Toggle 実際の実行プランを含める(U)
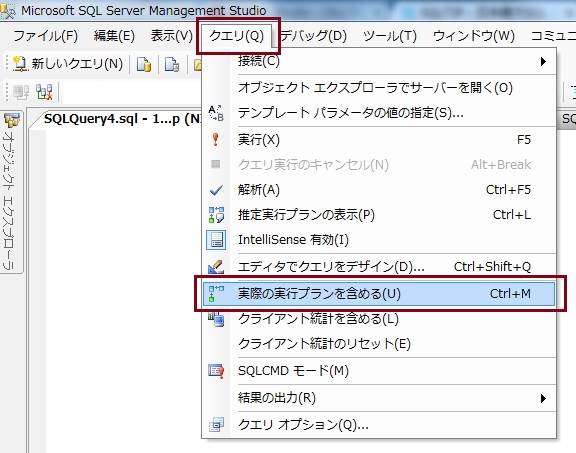This screenshot has height=453, width=576. tap(379, 294)
